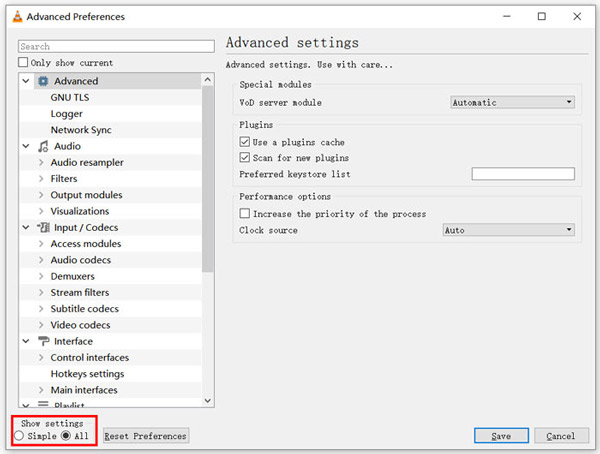This screenshot has height=454, width=600.
Task: Click Reset Preferences button
Action: (x=146, y=436)
